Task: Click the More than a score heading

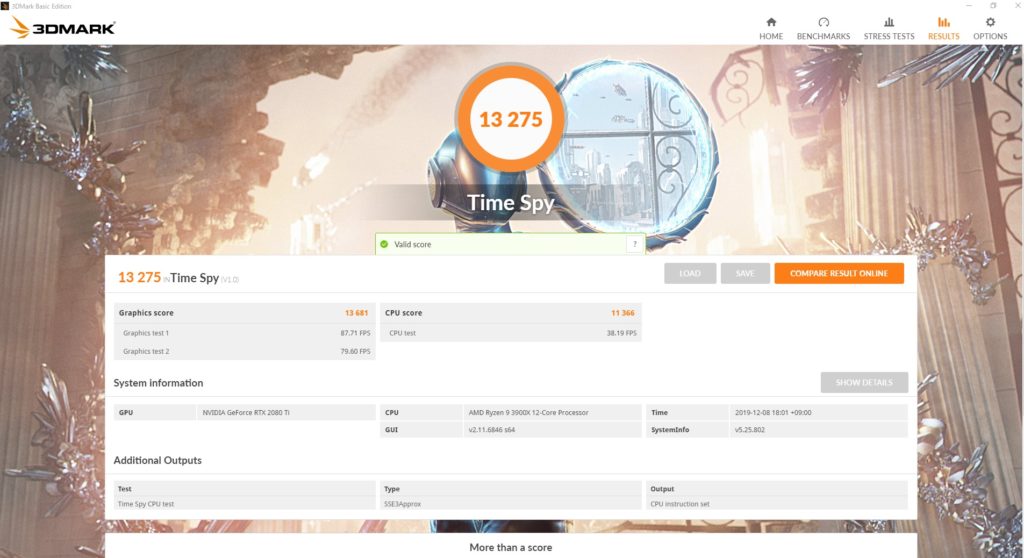Action: [x=511, y=548]
